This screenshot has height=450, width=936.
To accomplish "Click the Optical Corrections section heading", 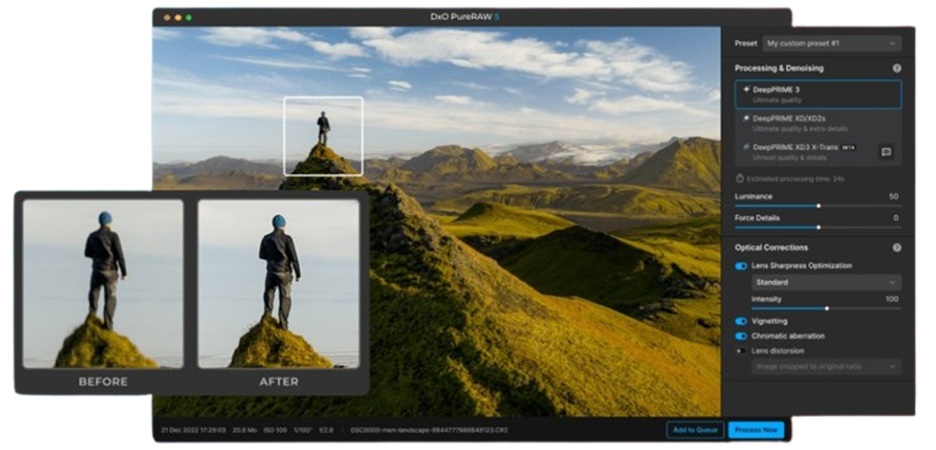I will (771, 247).
